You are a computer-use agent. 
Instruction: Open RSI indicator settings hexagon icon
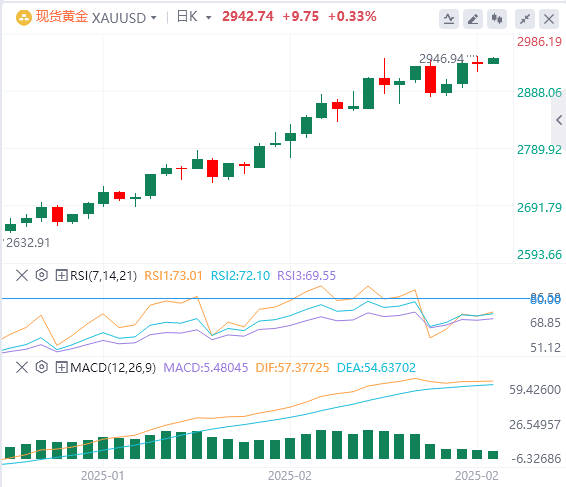tap(42, 275)
